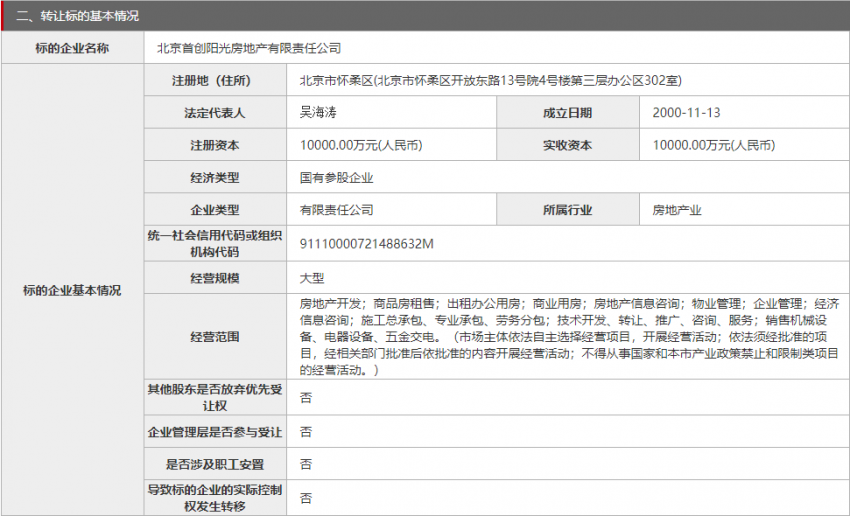This screenshot has height=516, width=850.
Task: Click the 成立日期 label
Action: 568,113
